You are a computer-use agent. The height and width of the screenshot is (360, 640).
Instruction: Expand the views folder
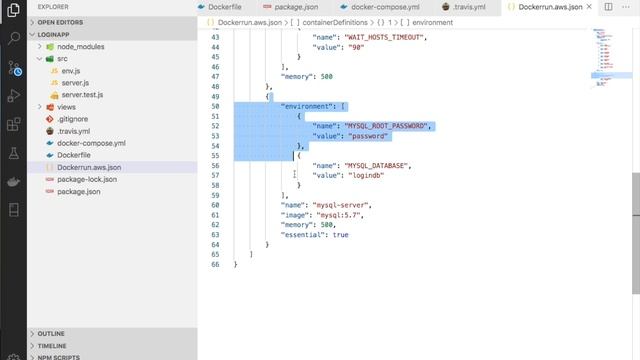[x=66, y=107]
